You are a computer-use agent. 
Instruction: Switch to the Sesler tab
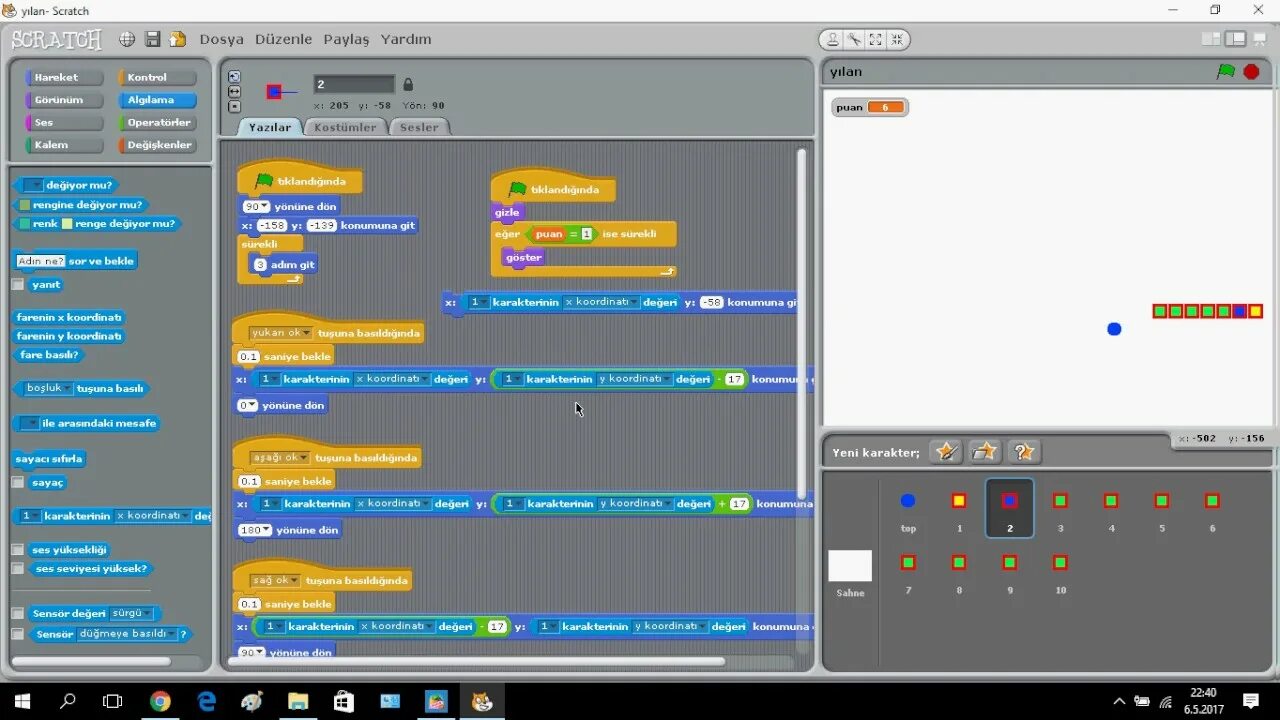(419, 127)
